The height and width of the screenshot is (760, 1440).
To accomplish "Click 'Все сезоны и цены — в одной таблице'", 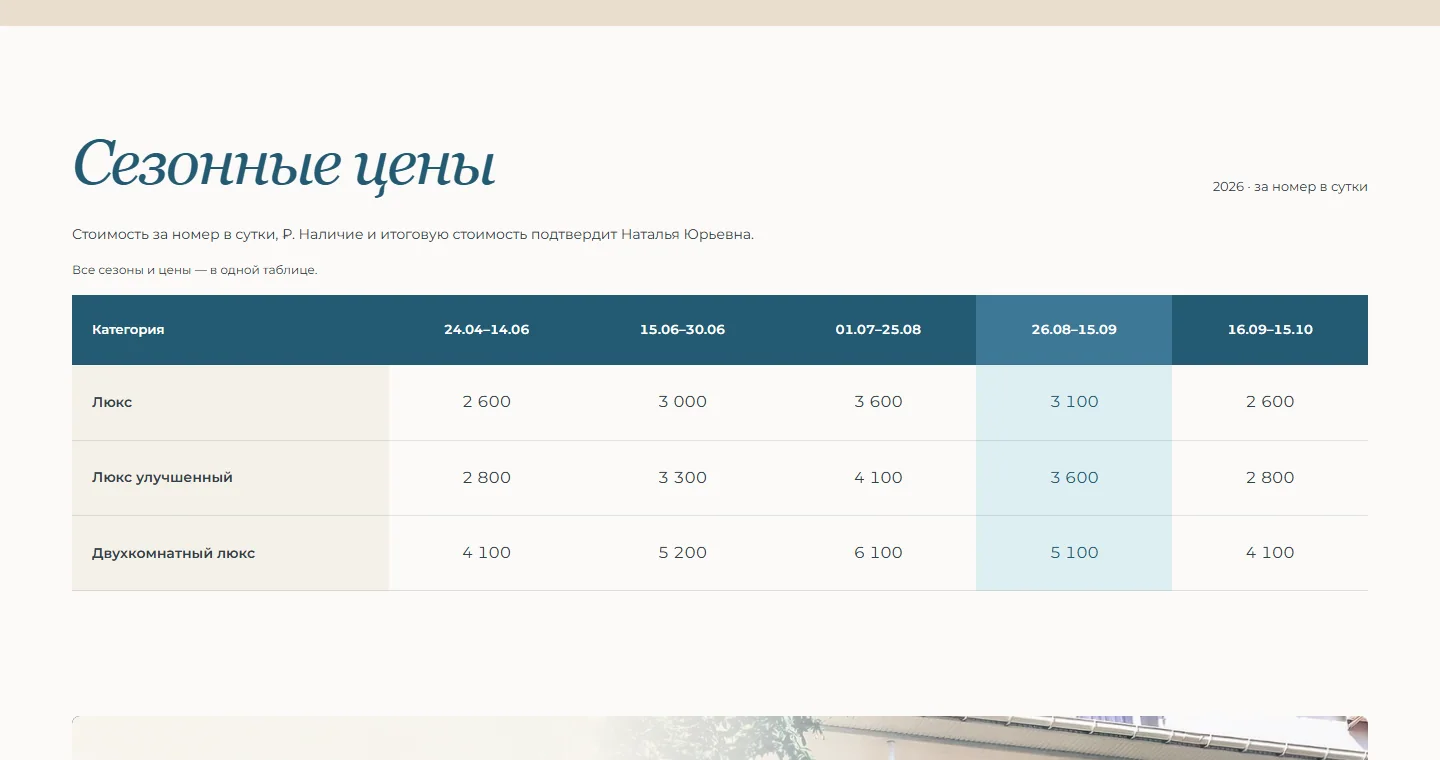I will [x=195, y=270].
